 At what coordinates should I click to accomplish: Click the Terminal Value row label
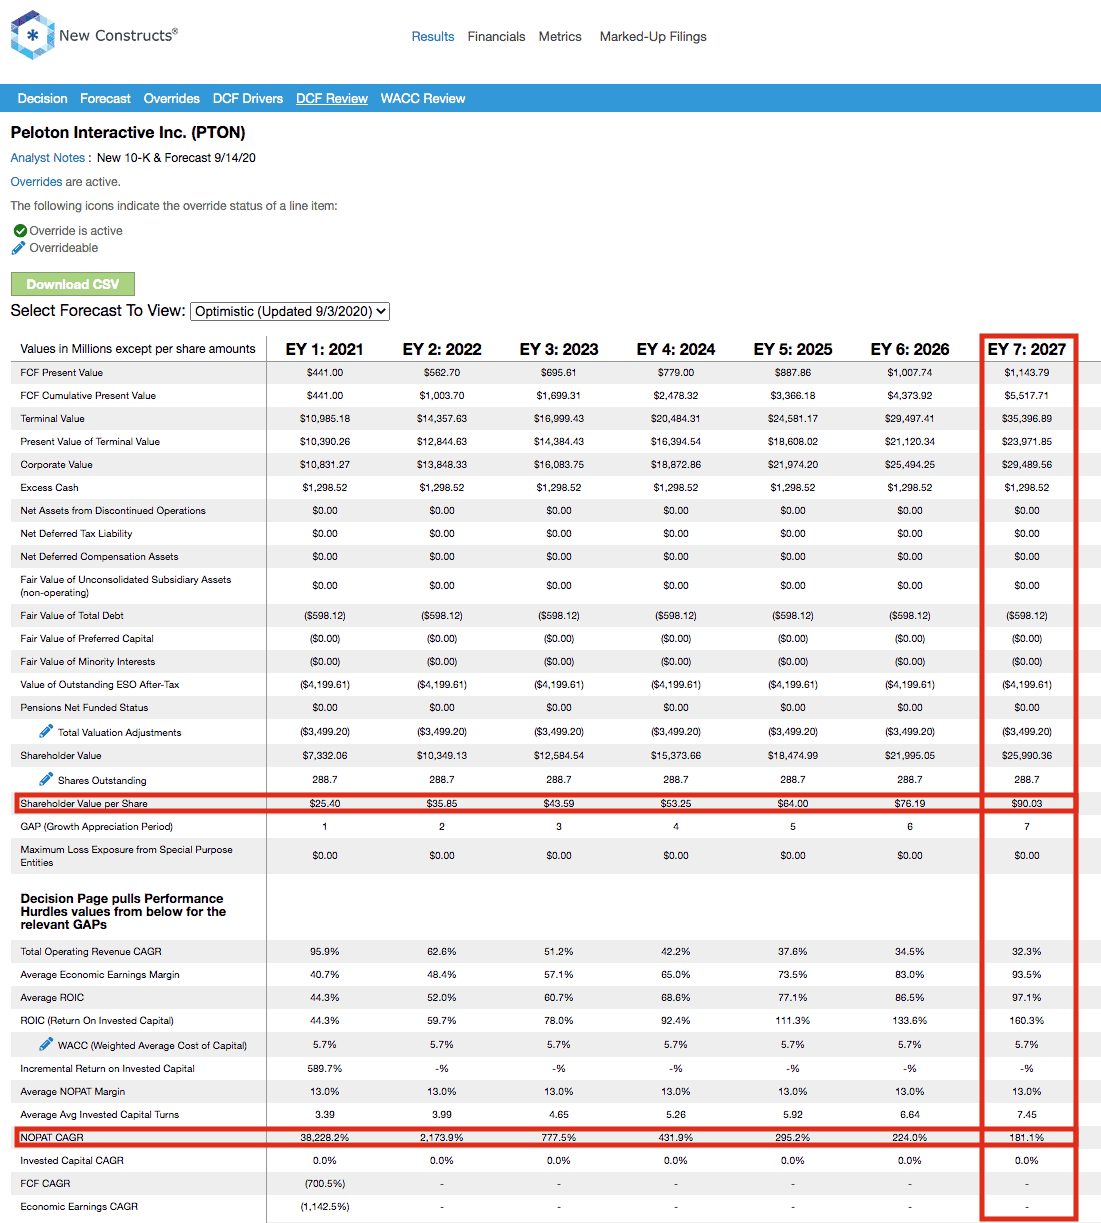click(x=52, y=419)
